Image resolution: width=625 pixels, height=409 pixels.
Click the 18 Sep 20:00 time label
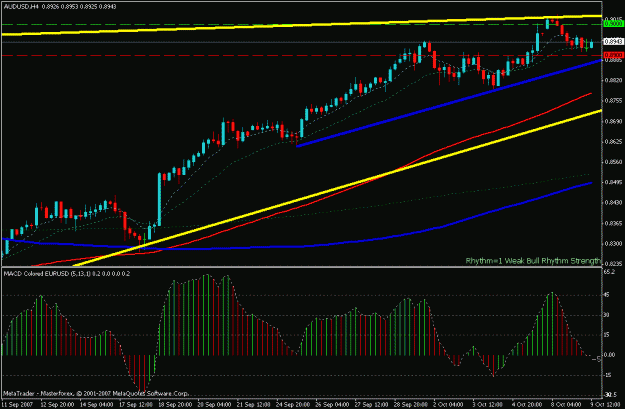[x=175, y=404]
